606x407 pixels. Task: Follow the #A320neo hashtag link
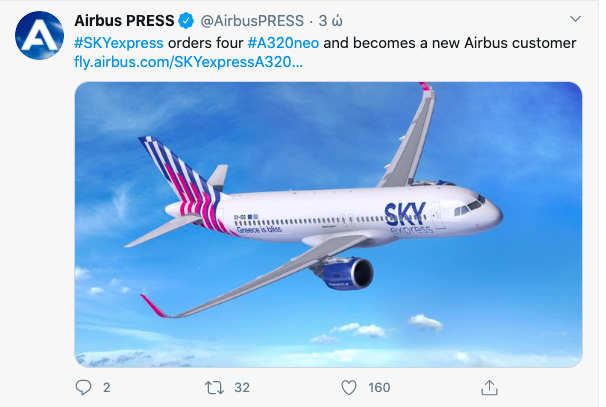pos(283,43)
